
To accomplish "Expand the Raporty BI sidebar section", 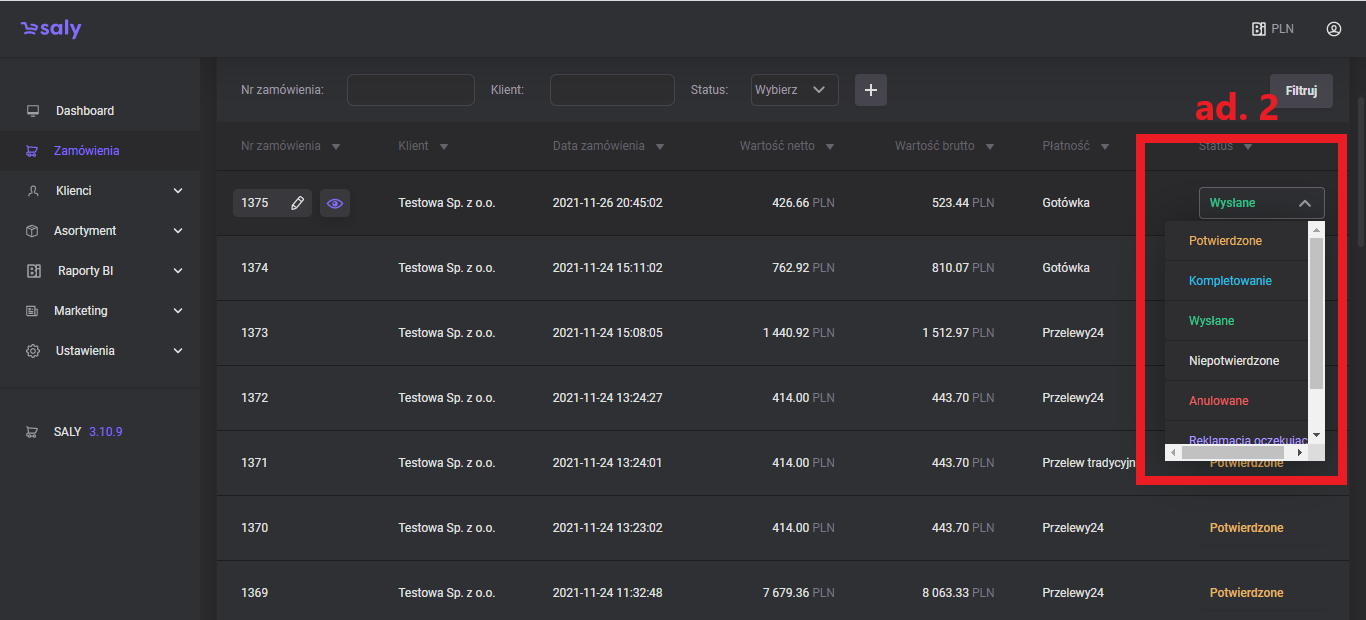I will [178, 271].
